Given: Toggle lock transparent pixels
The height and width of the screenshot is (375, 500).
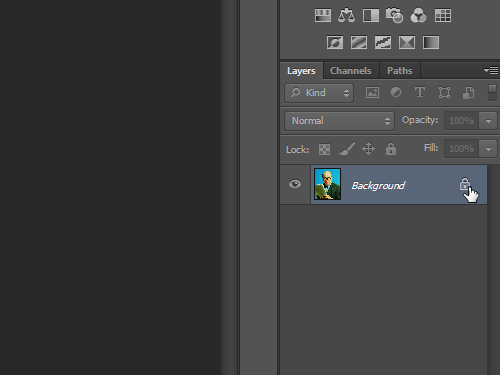Looking at the screenshot, I should point(324,149).
